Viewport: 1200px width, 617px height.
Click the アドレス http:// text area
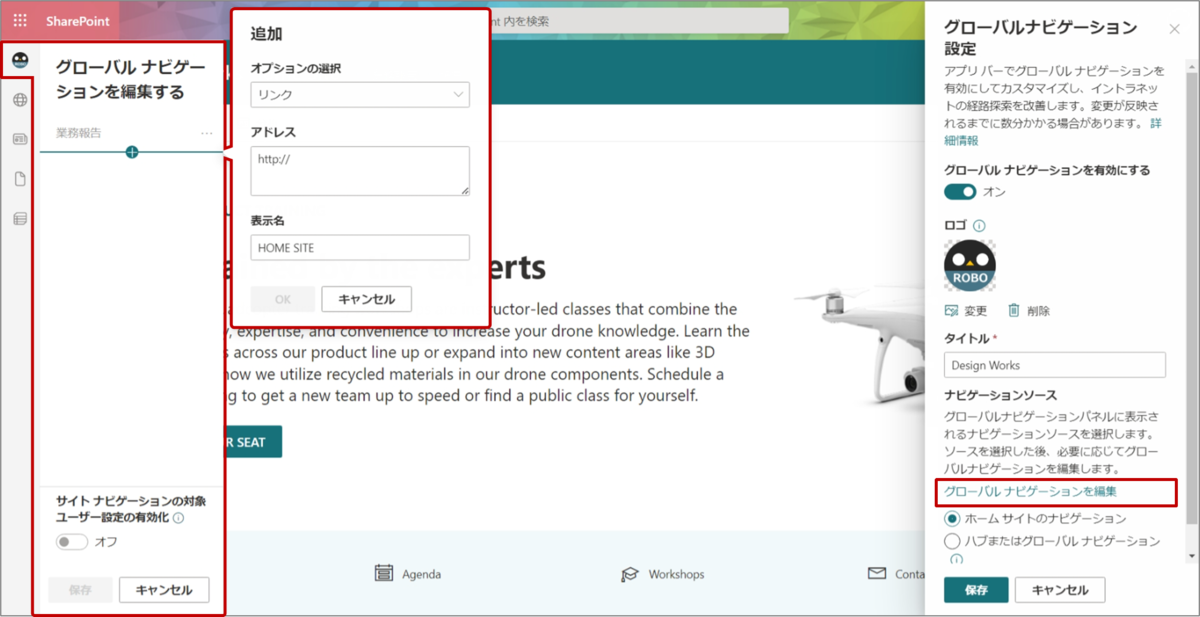coord(360,171)
